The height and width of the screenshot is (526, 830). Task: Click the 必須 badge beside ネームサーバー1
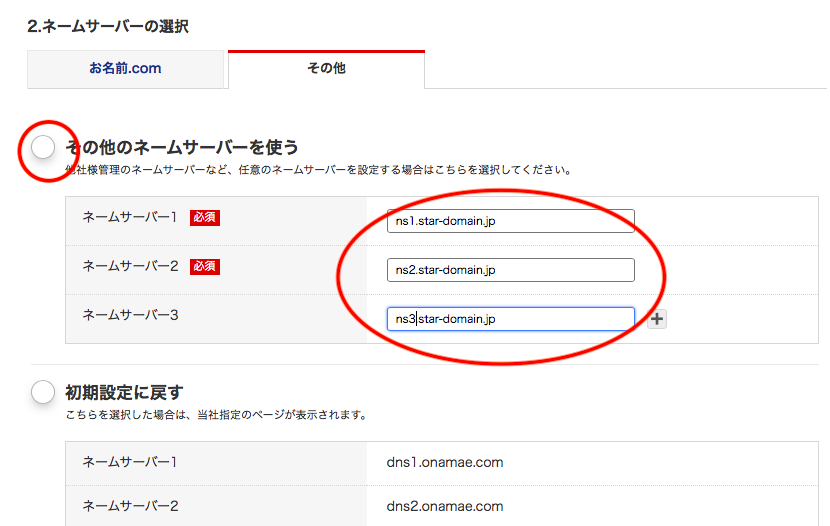pos(205,217)
